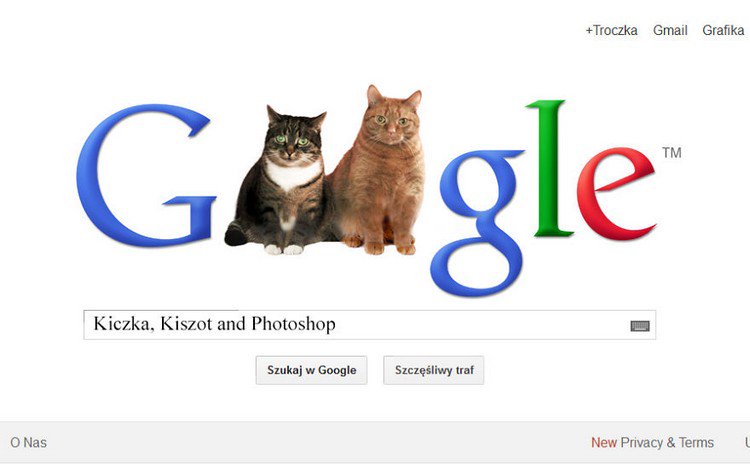Click the Szukaj w Google button
The image size is (750, 464).
pos(311,370)
